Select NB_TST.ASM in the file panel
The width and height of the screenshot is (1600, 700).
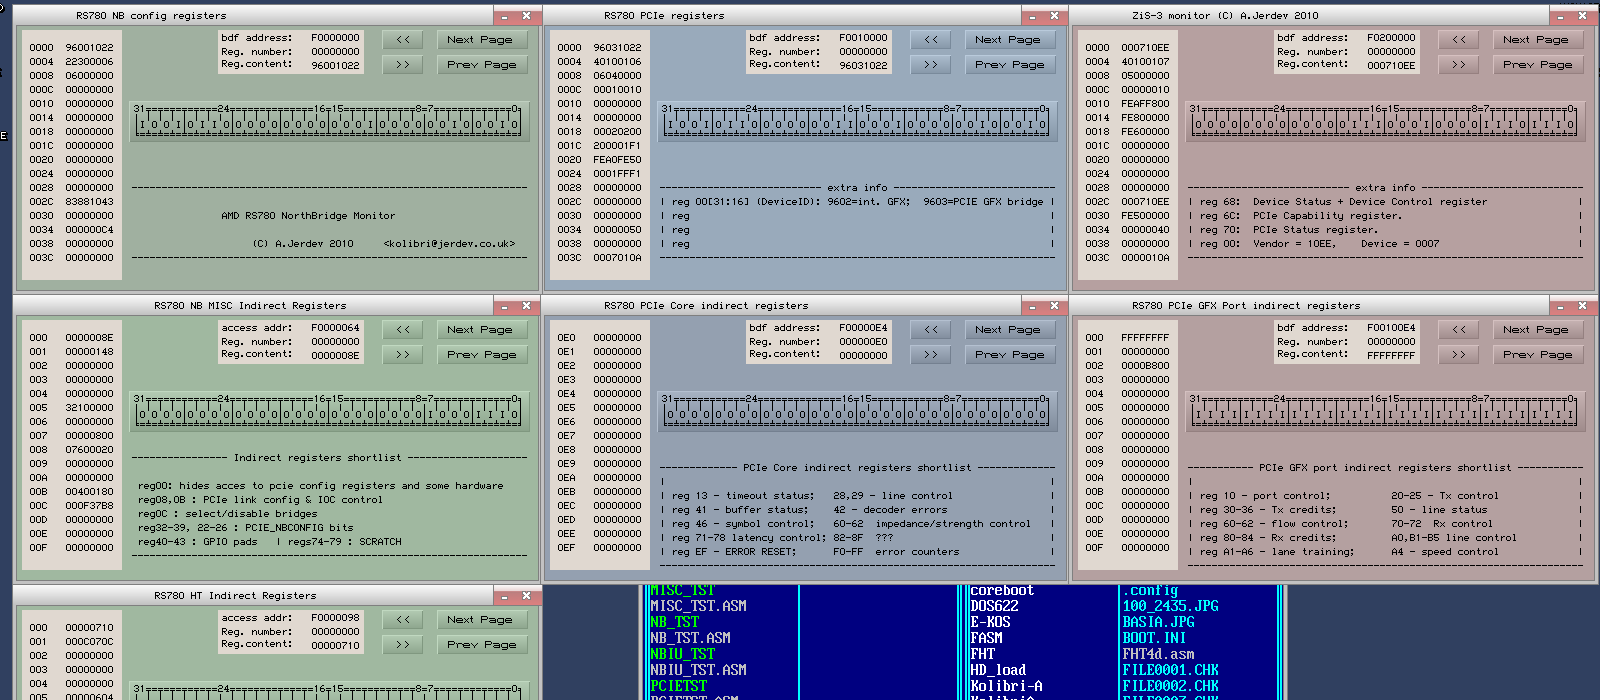[x=690, y=638]
